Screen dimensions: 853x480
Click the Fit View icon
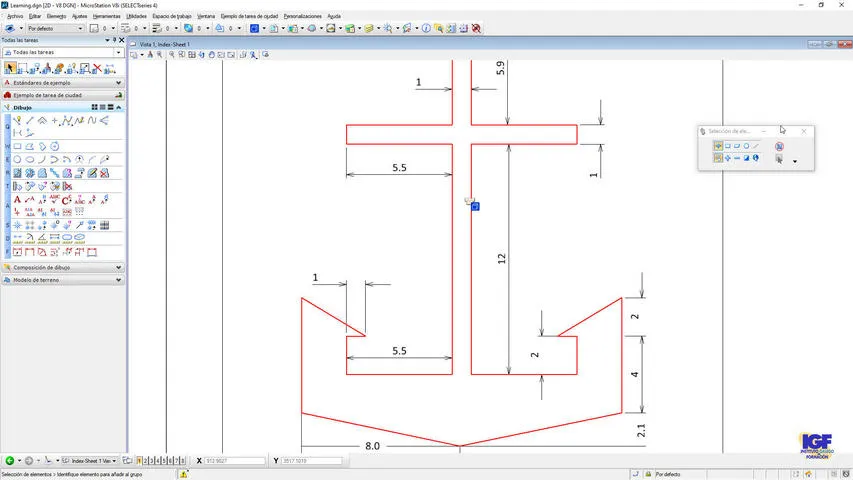point(192,55)
